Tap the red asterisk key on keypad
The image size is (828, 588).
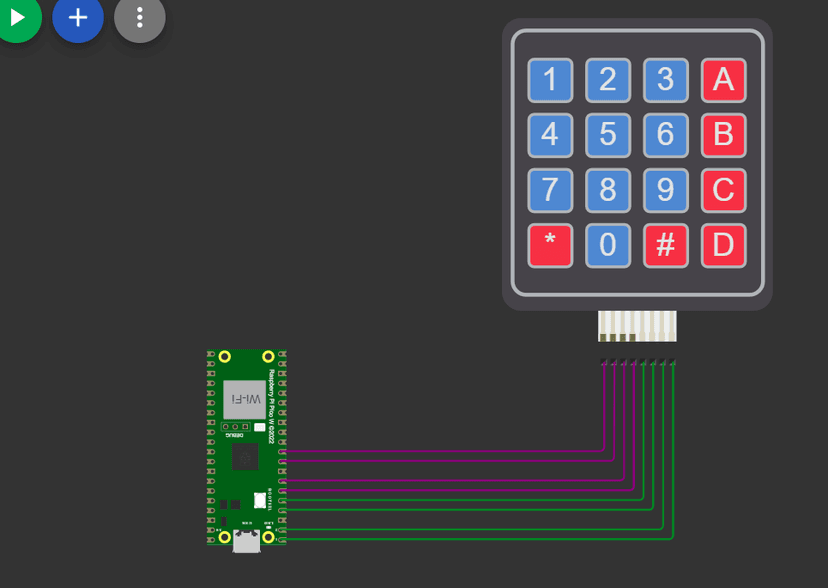click(x=550, y=245)
